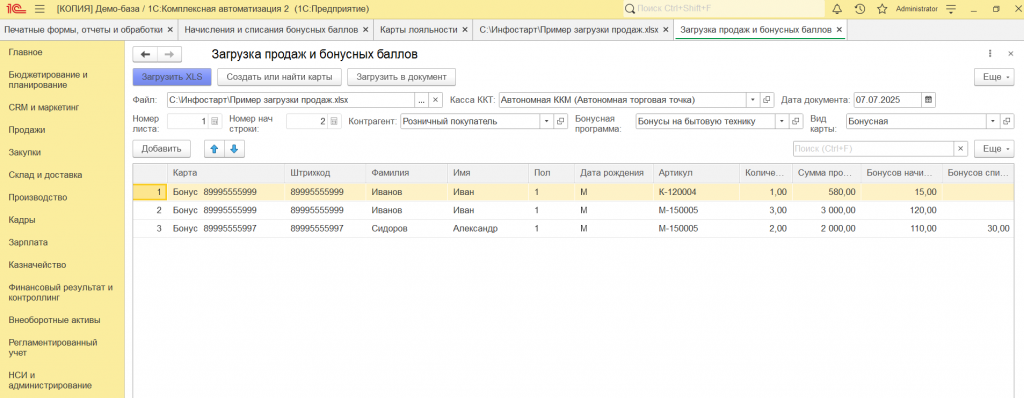This screenshot has height=398, width=1024.
Task: Open notifications bell icon
Action: (838, 9)
